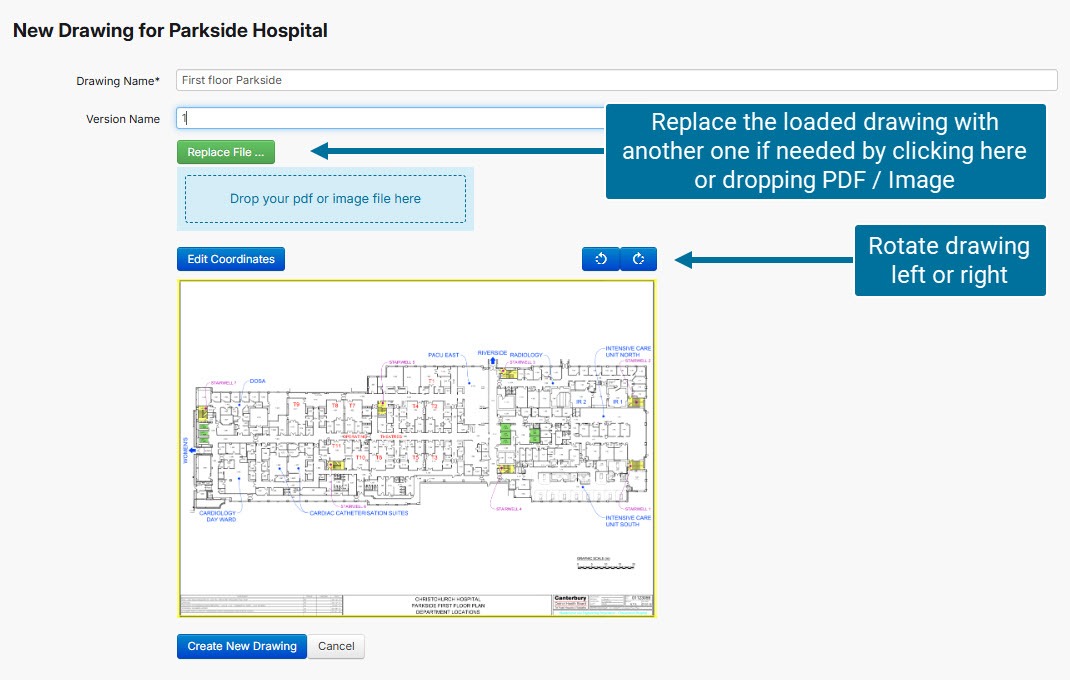Open Edit Coordinates for the drawing
Viewport: 1070px width, 680px height.
[231, 259]
